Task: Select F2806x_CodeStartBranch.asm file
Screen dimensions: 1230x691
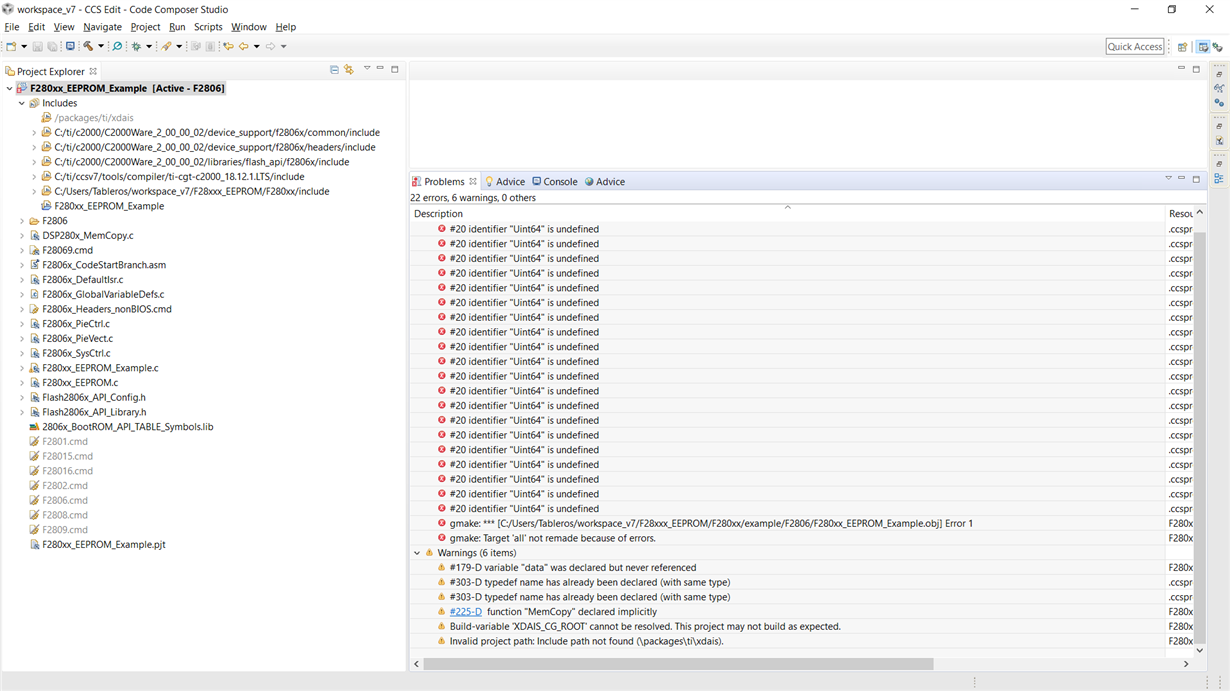Action: tap(104, 265)
